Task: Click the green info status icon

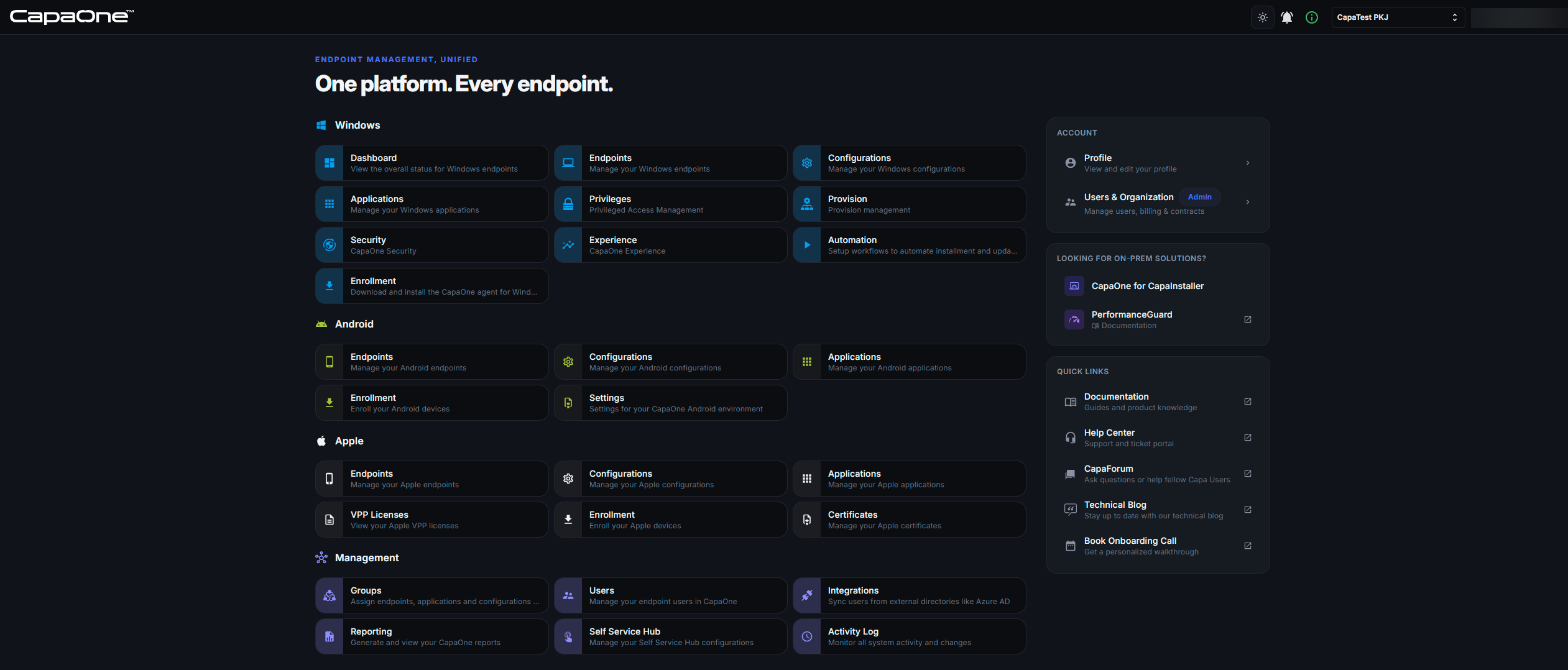Action: tap(1312, 17)
